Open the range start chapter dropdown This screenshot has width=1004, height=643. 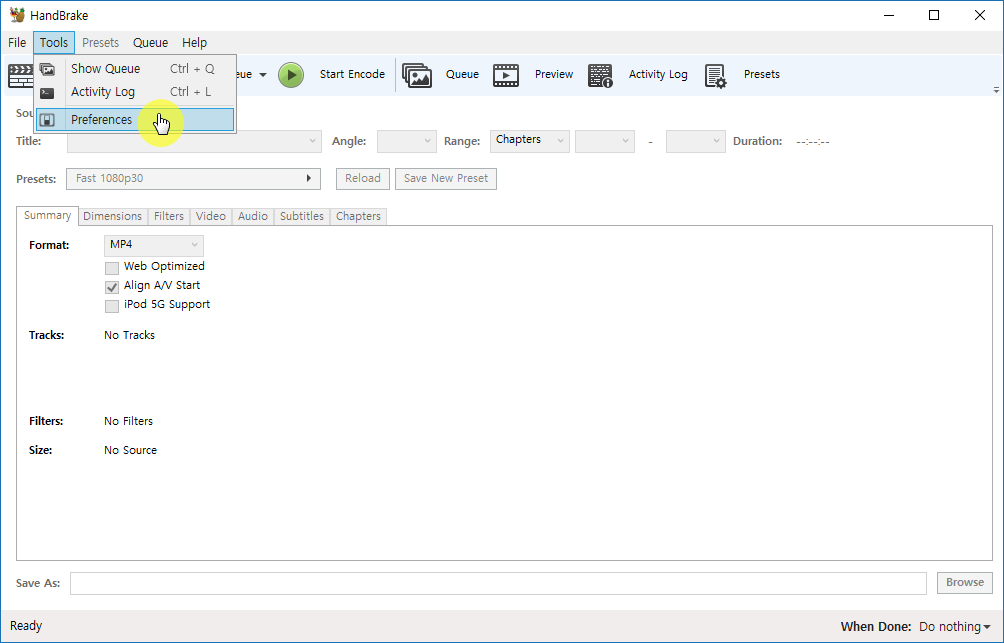(x=605, y=141)
